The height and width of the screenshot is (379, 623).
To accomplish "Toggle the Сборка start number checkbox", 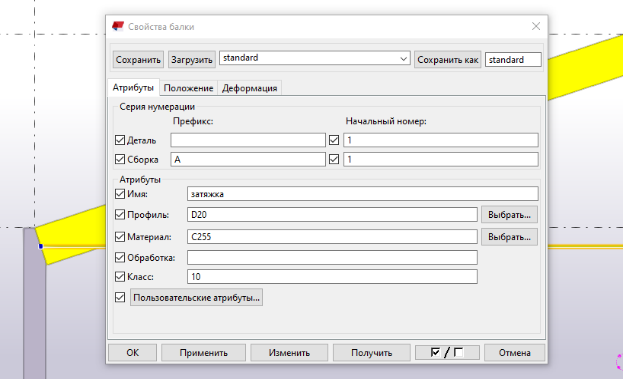I will click(x=334, y=159).
